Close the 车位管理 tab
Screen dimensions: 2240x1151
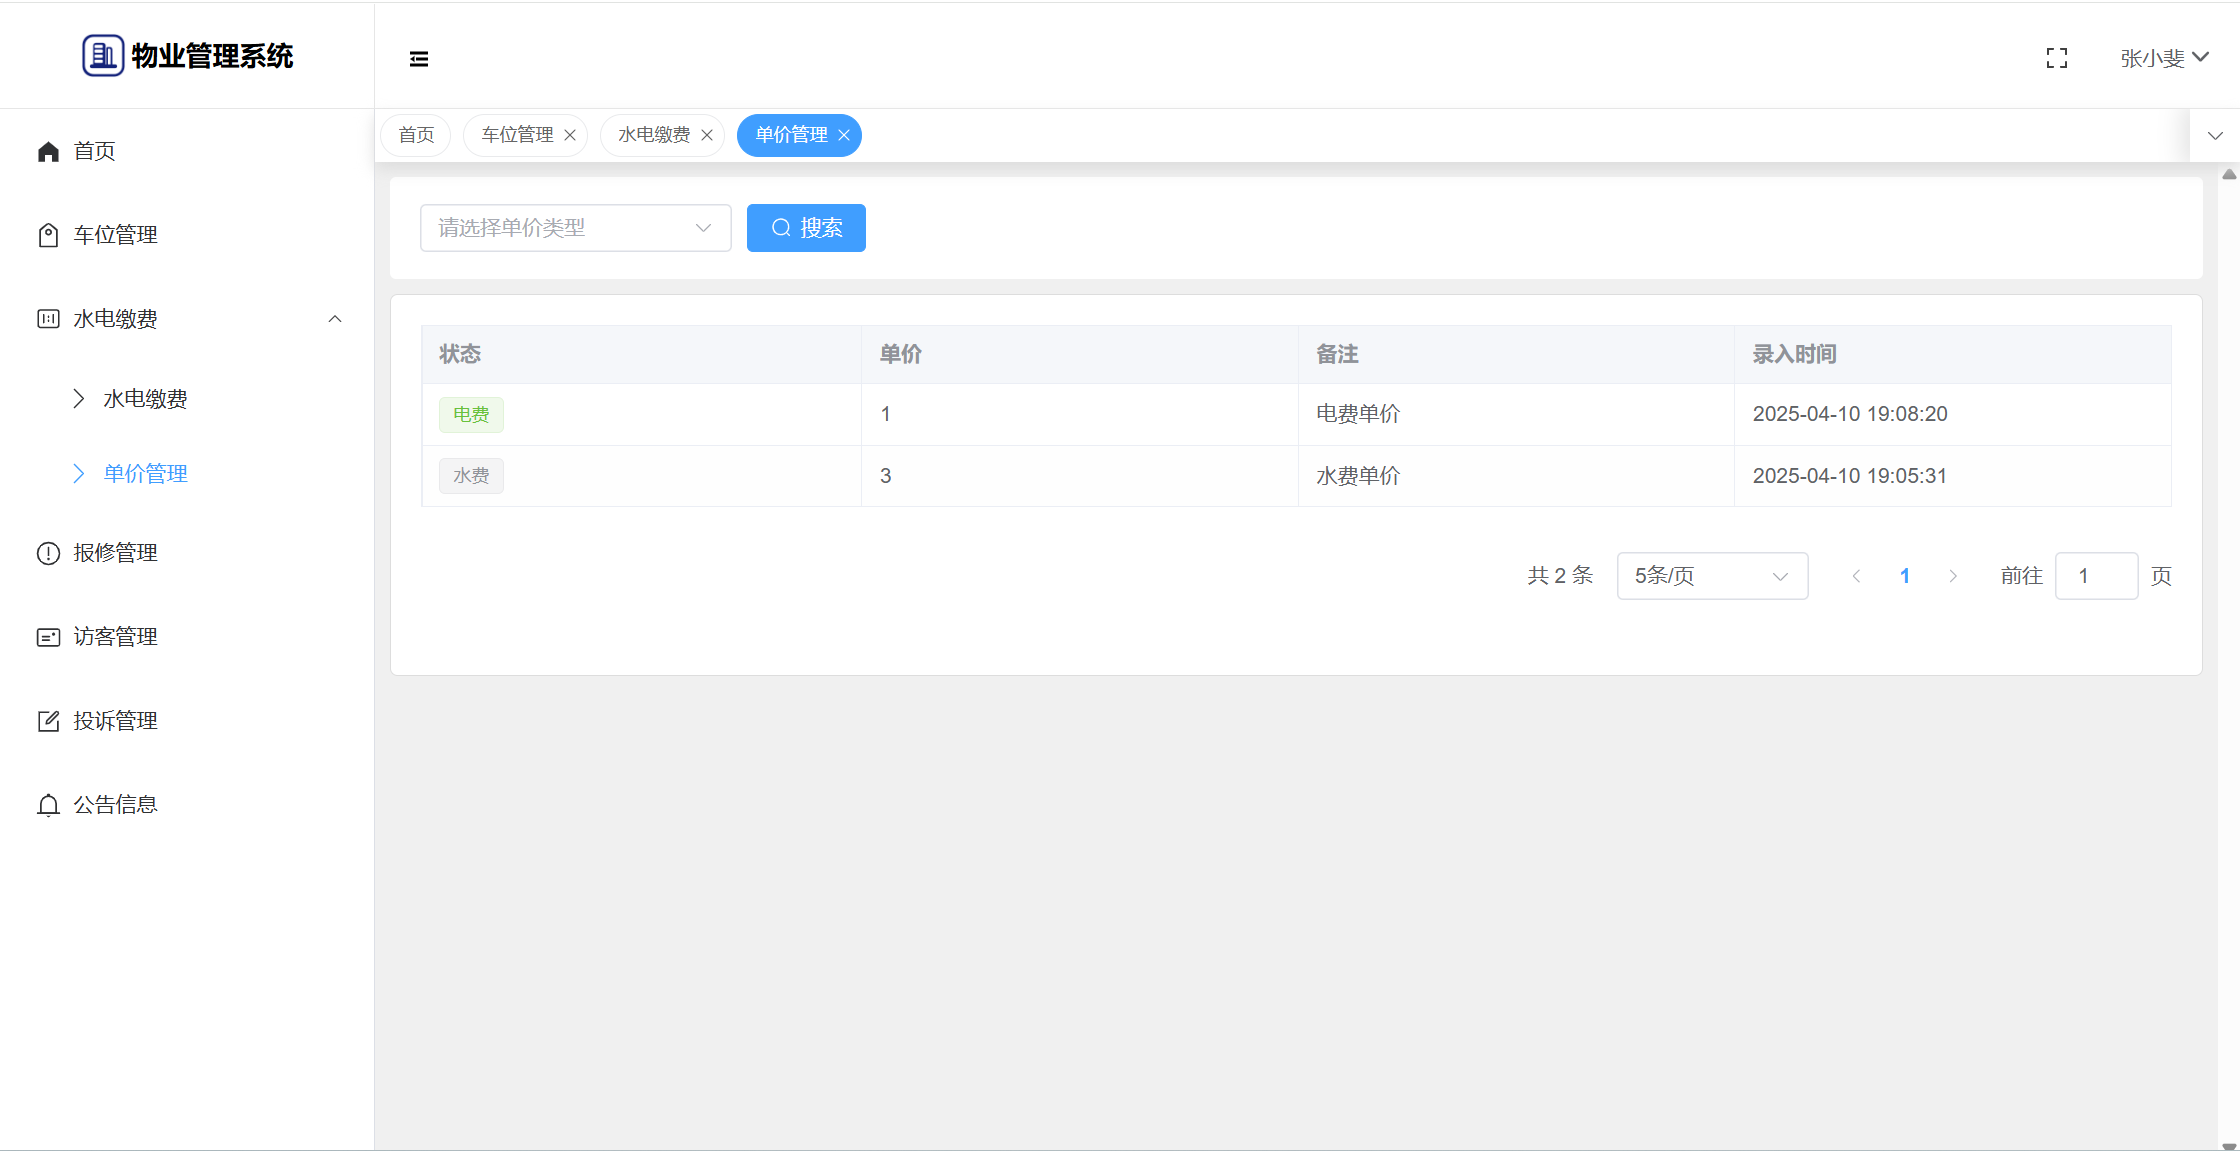570,135
